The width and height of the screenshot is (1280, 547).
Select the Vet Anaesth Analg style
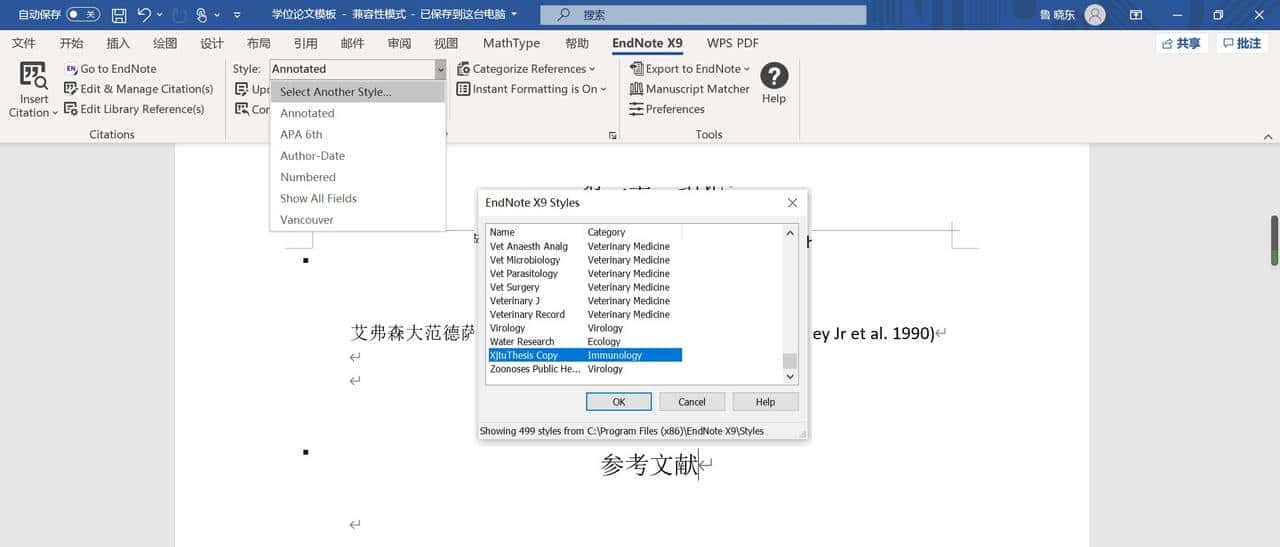click(x=585, y=246)
